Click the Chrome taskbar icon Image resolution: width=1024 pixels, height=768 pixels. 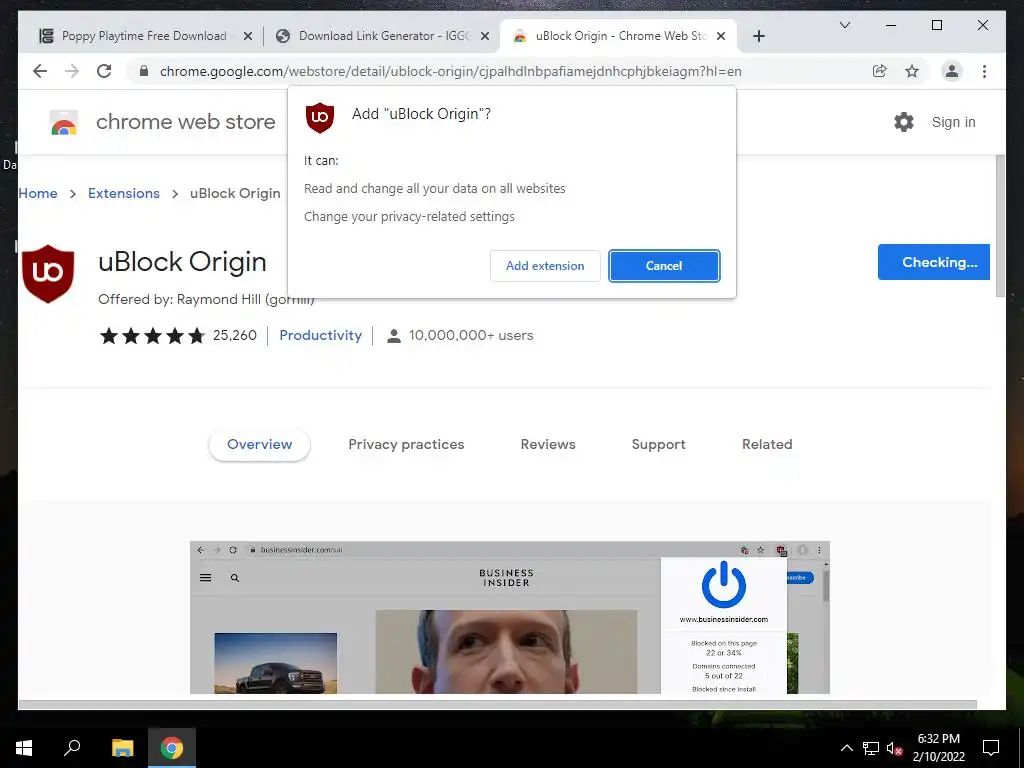pos(172,748)
